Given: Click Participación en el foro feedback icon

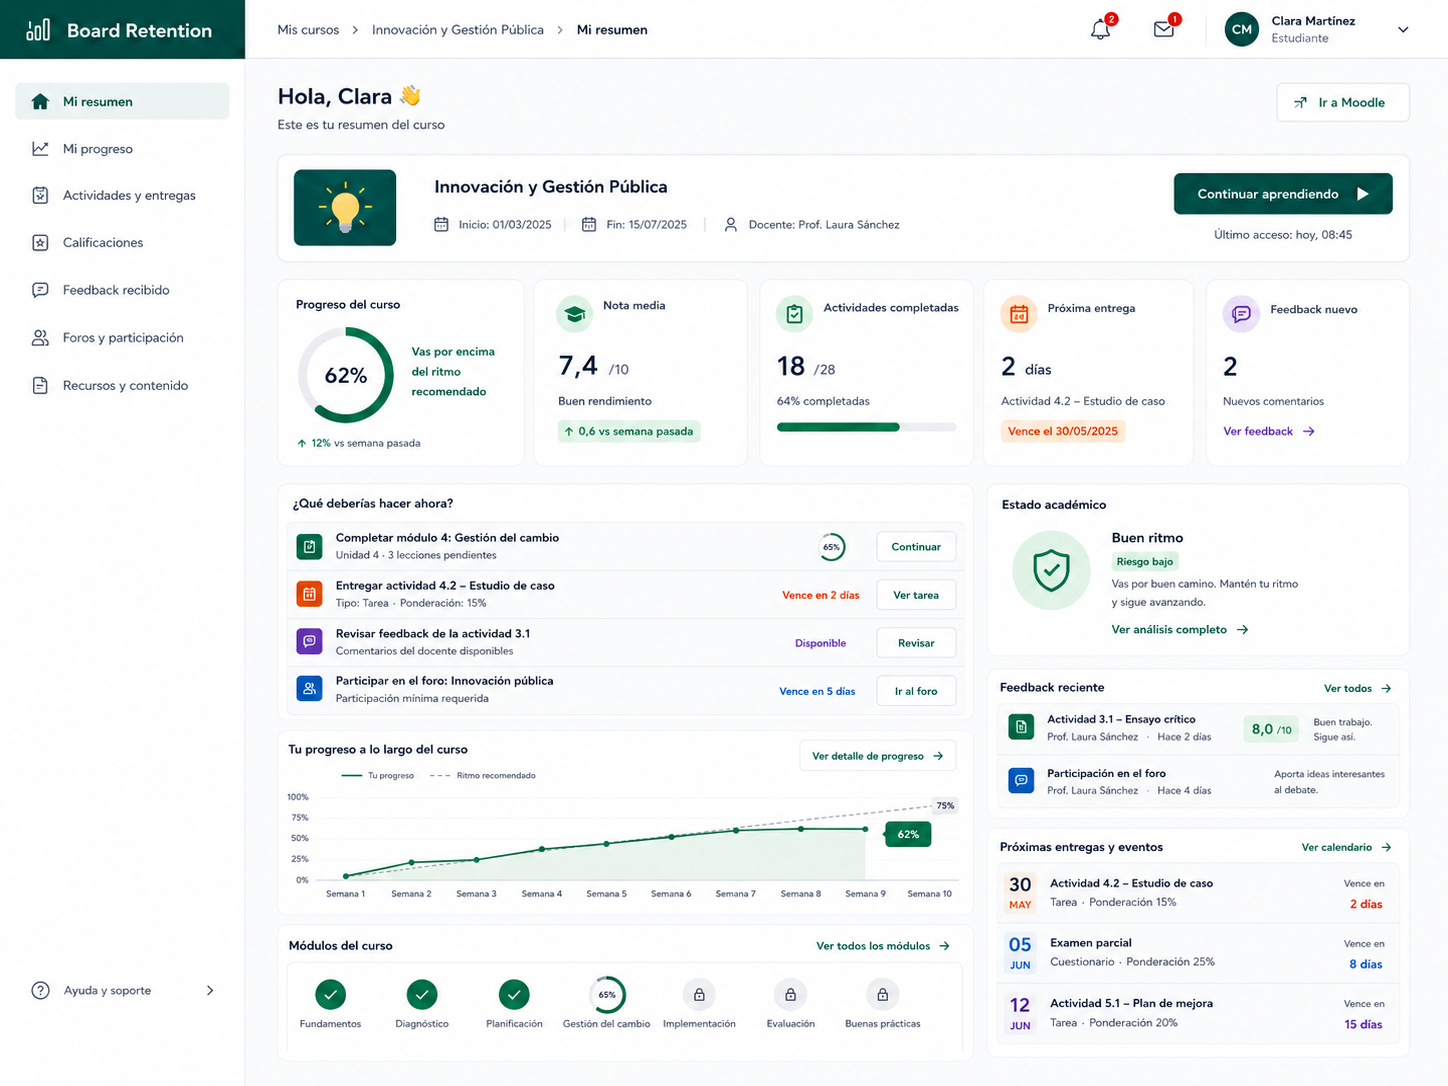Looking at the screenshot, I should pyautogui.click(x=1021, y=781).
